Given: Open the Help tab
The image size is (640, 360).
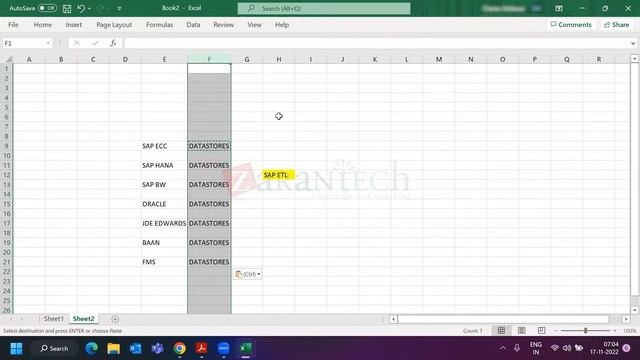Looking at the screenshot, I should [x=282, y=25].
